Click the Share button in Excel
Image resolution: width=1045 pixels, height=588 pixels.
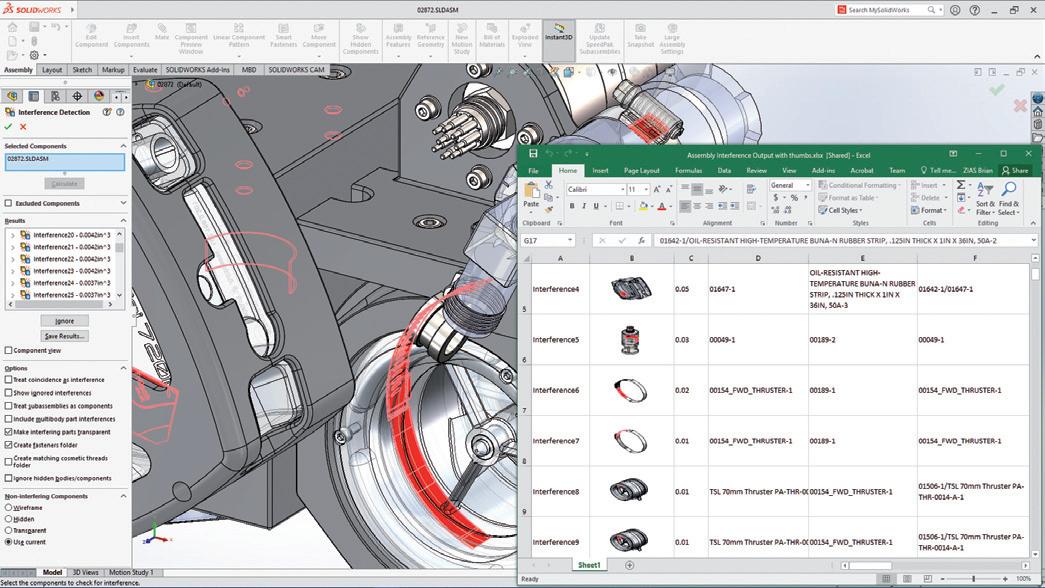(x=1015, y=171)
